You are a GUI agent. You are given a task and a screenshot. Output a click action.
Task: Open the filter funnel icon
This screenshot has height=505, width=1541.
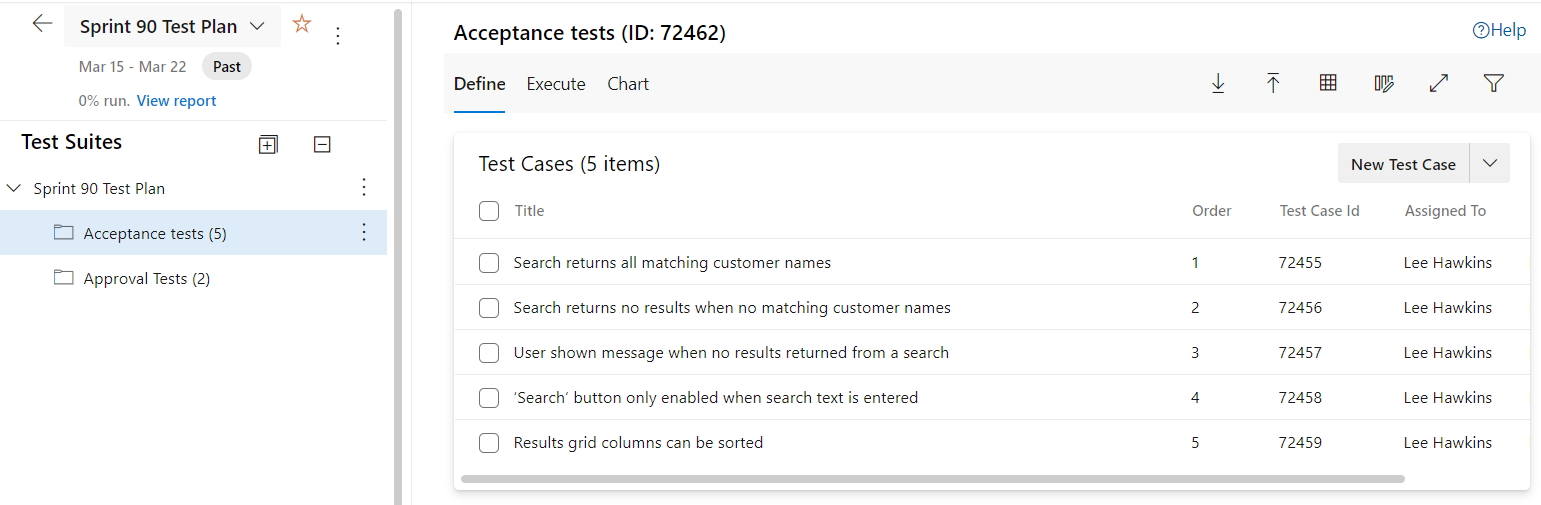1494,84
